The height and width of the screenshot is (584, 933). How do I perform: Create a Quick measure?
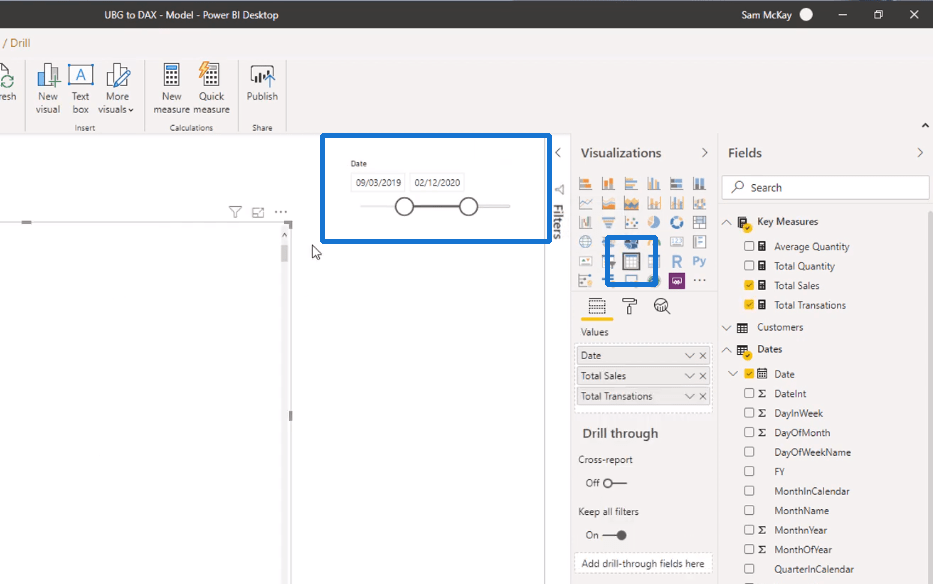pyautogui.click(x=211, y=88)
